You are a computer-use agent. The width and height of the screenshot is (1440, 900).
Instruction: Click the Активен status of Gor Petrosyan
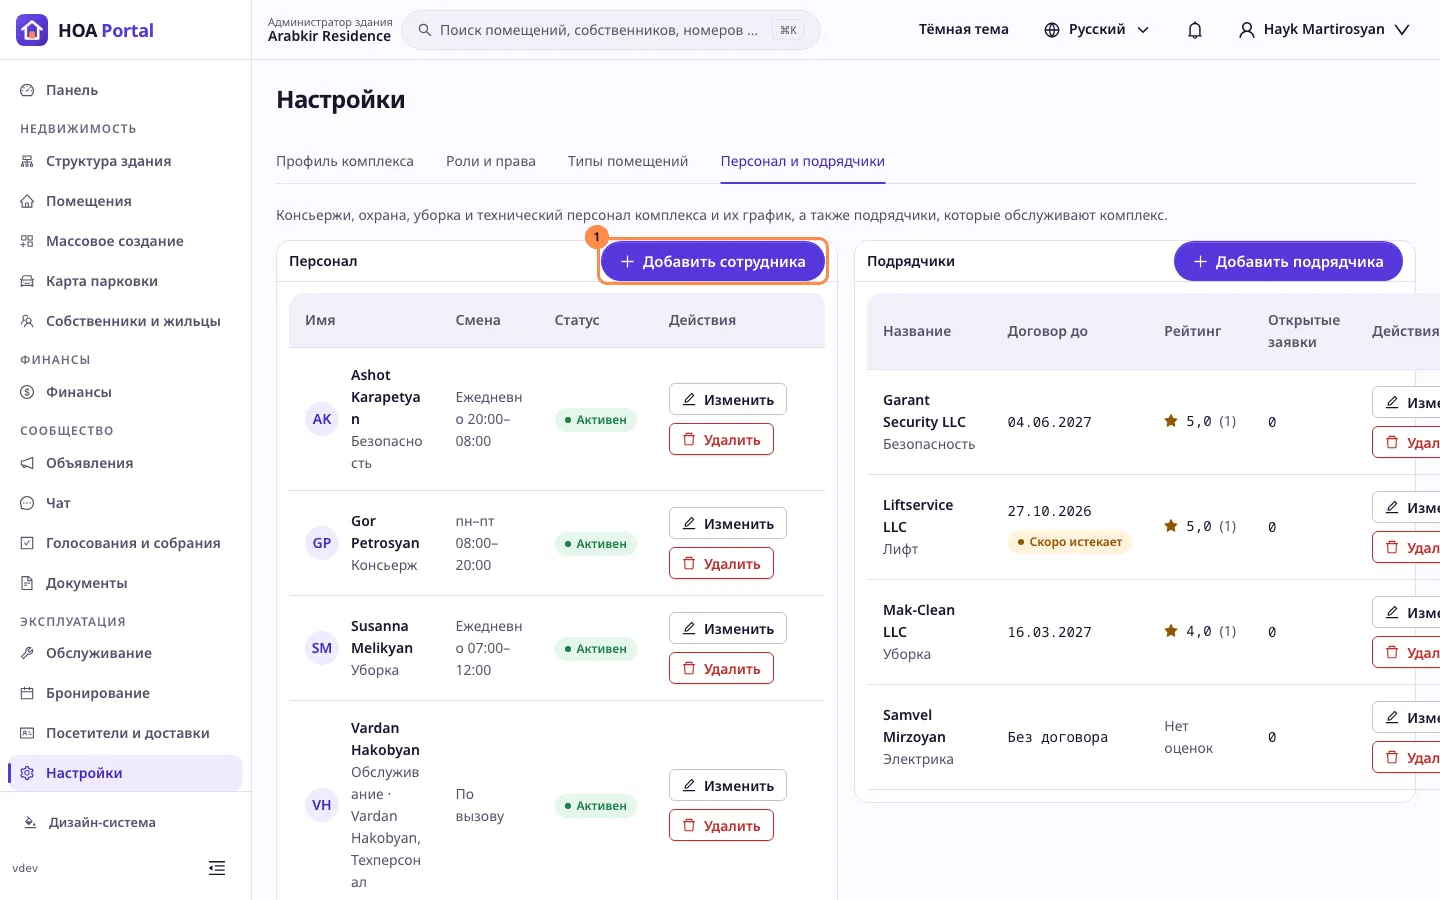[x=596, y=544]
